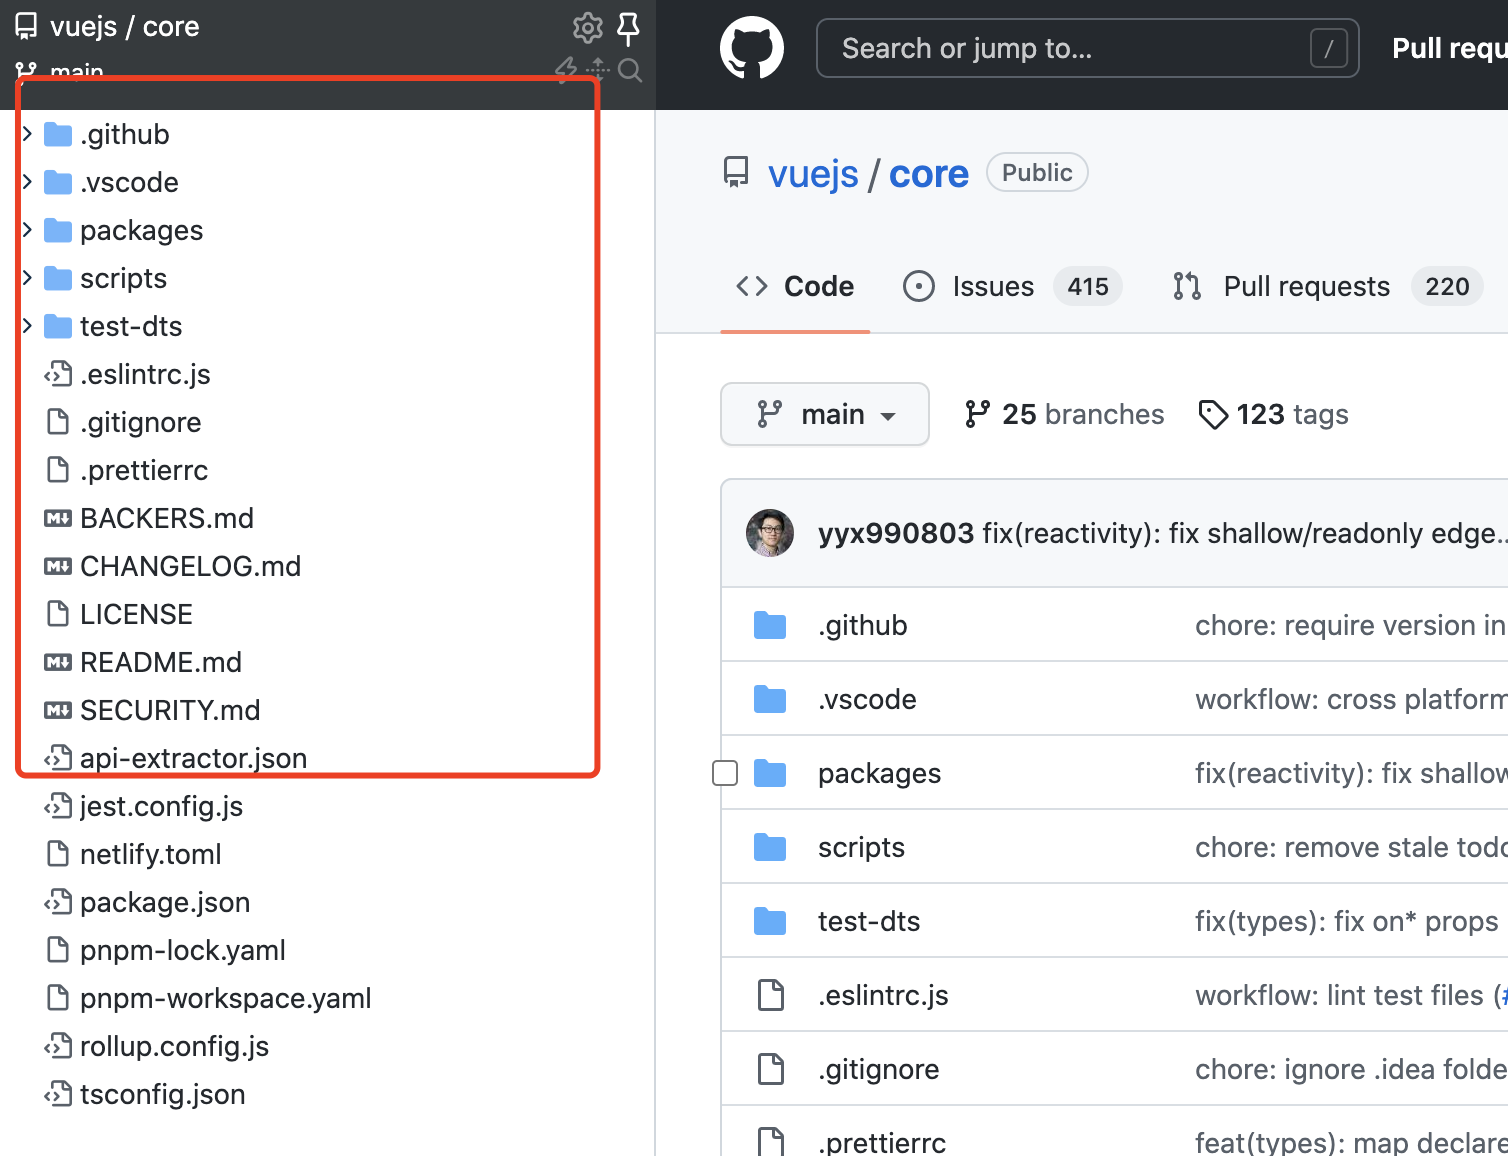
Task: Focus the Search or jump to field
Action: tap(1070, 48)
